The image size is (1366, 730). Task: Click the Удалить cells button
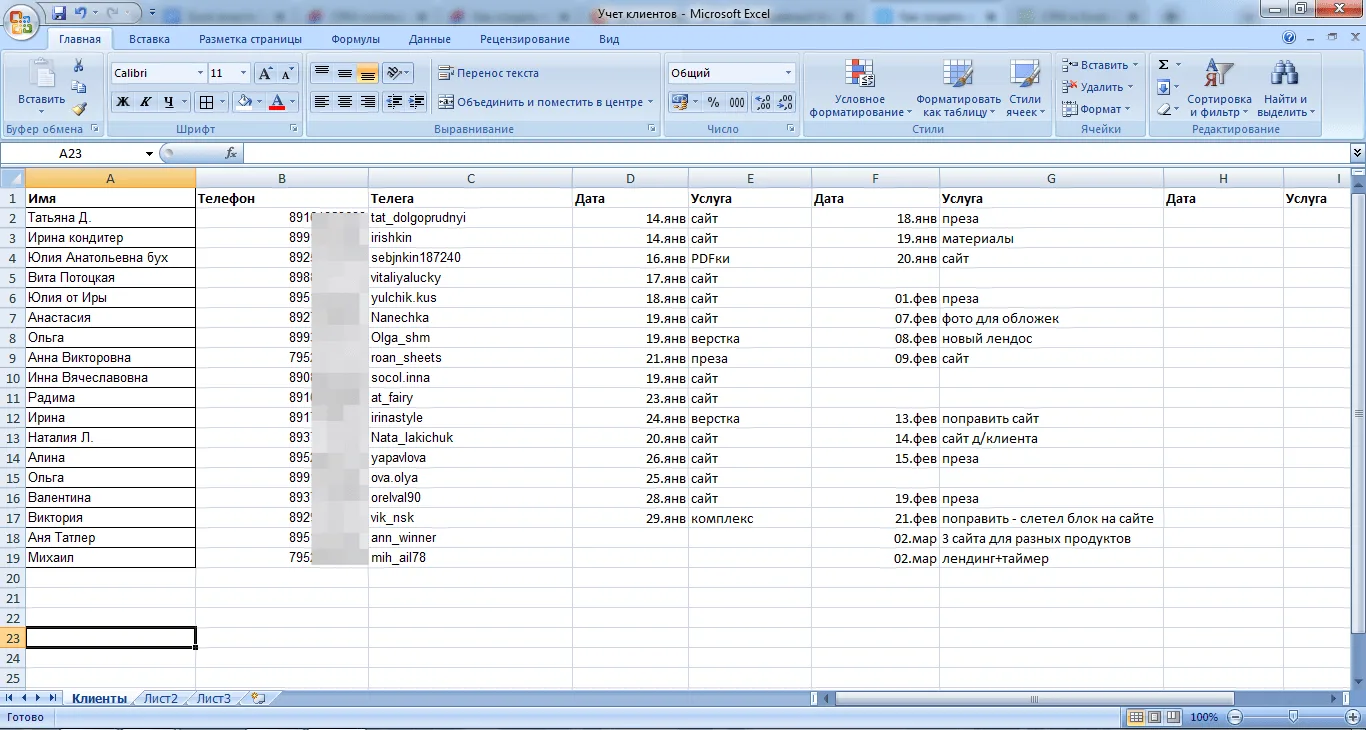tap(1097, 87)
